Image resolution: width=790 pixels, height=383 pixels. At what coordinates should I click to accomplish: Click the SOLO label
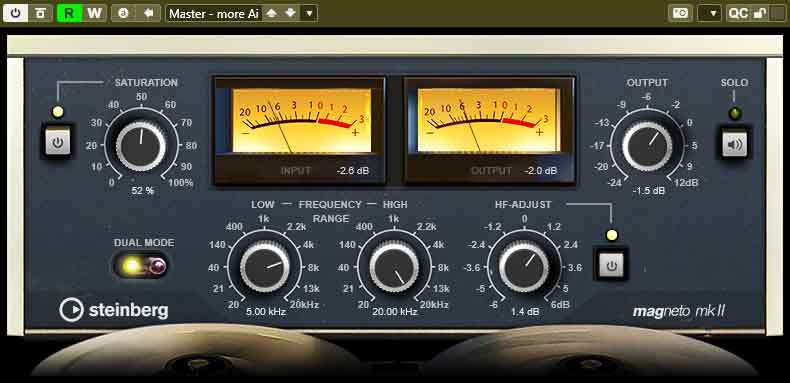click(x=734, y=83)
